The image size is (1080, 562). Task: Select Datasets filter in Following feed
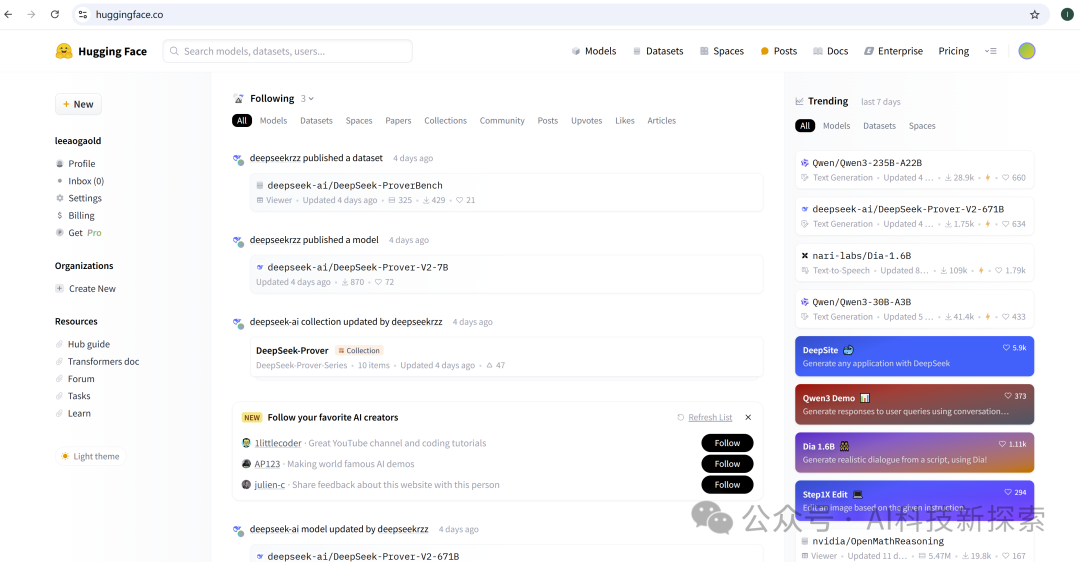[x=316, y=121]
